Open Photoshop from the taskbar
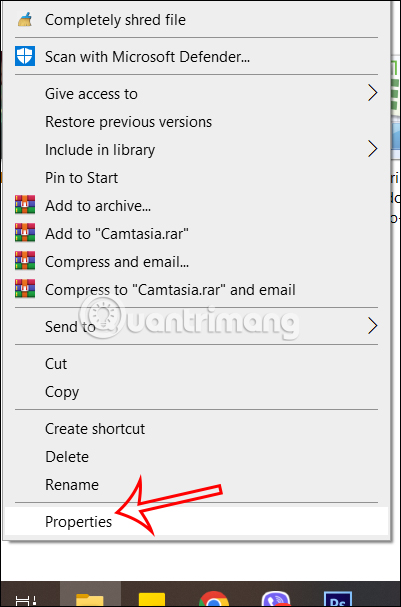Viewport: 401px width, 607px height. [338, 599]
